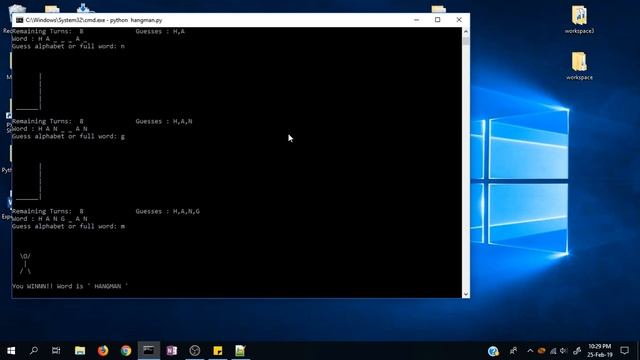Open OBS Studio from the taskbar

click(x=195, y=351)
